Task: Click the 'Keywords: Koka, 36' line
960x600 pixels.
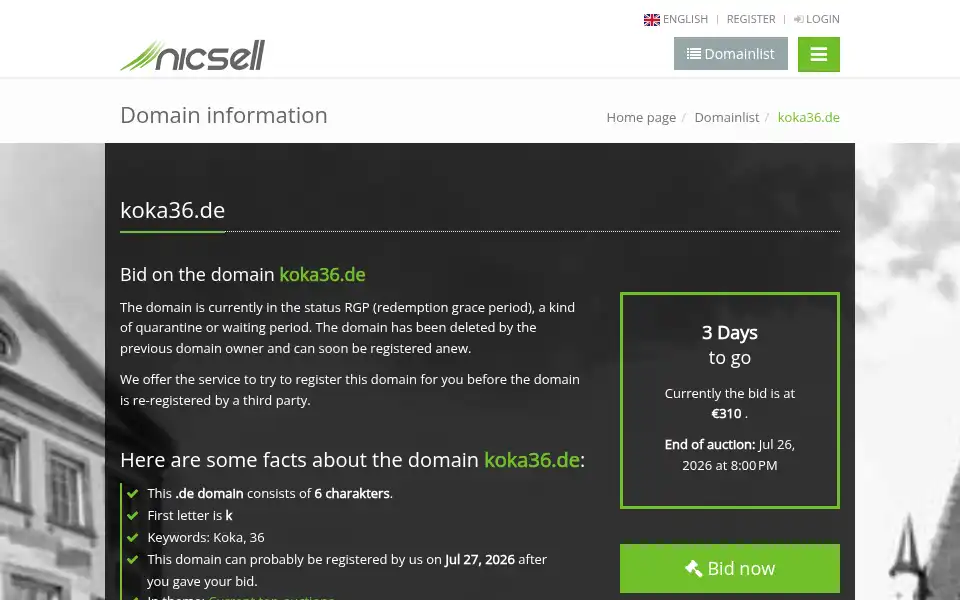Action: [206, 538]
